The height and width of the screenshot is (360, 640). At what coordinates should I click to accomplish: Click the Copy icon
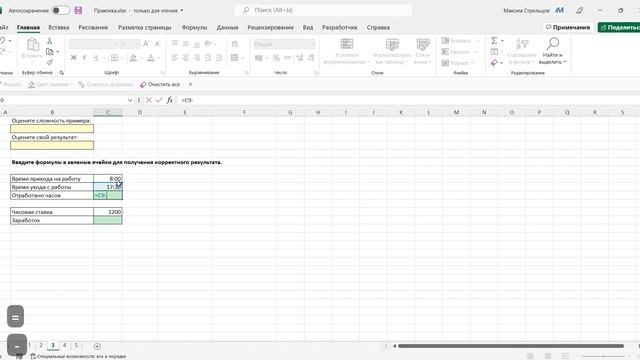tap(50, 52)
